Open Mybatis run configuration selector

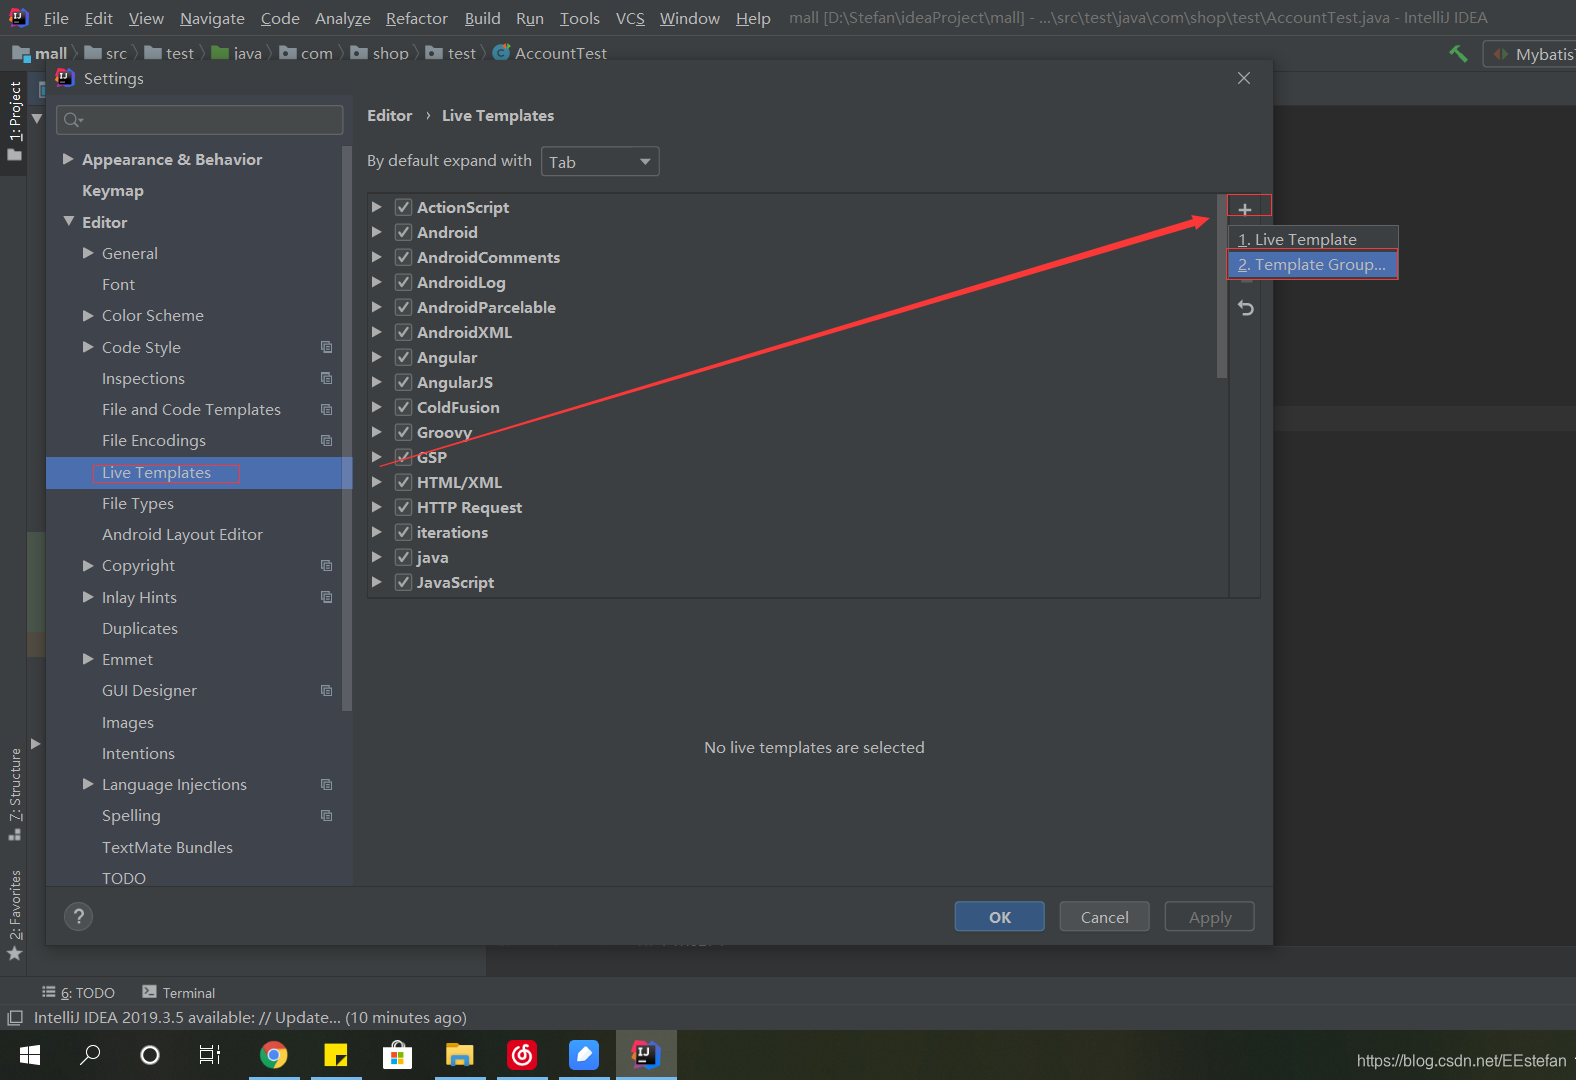tap(1531, 54)
